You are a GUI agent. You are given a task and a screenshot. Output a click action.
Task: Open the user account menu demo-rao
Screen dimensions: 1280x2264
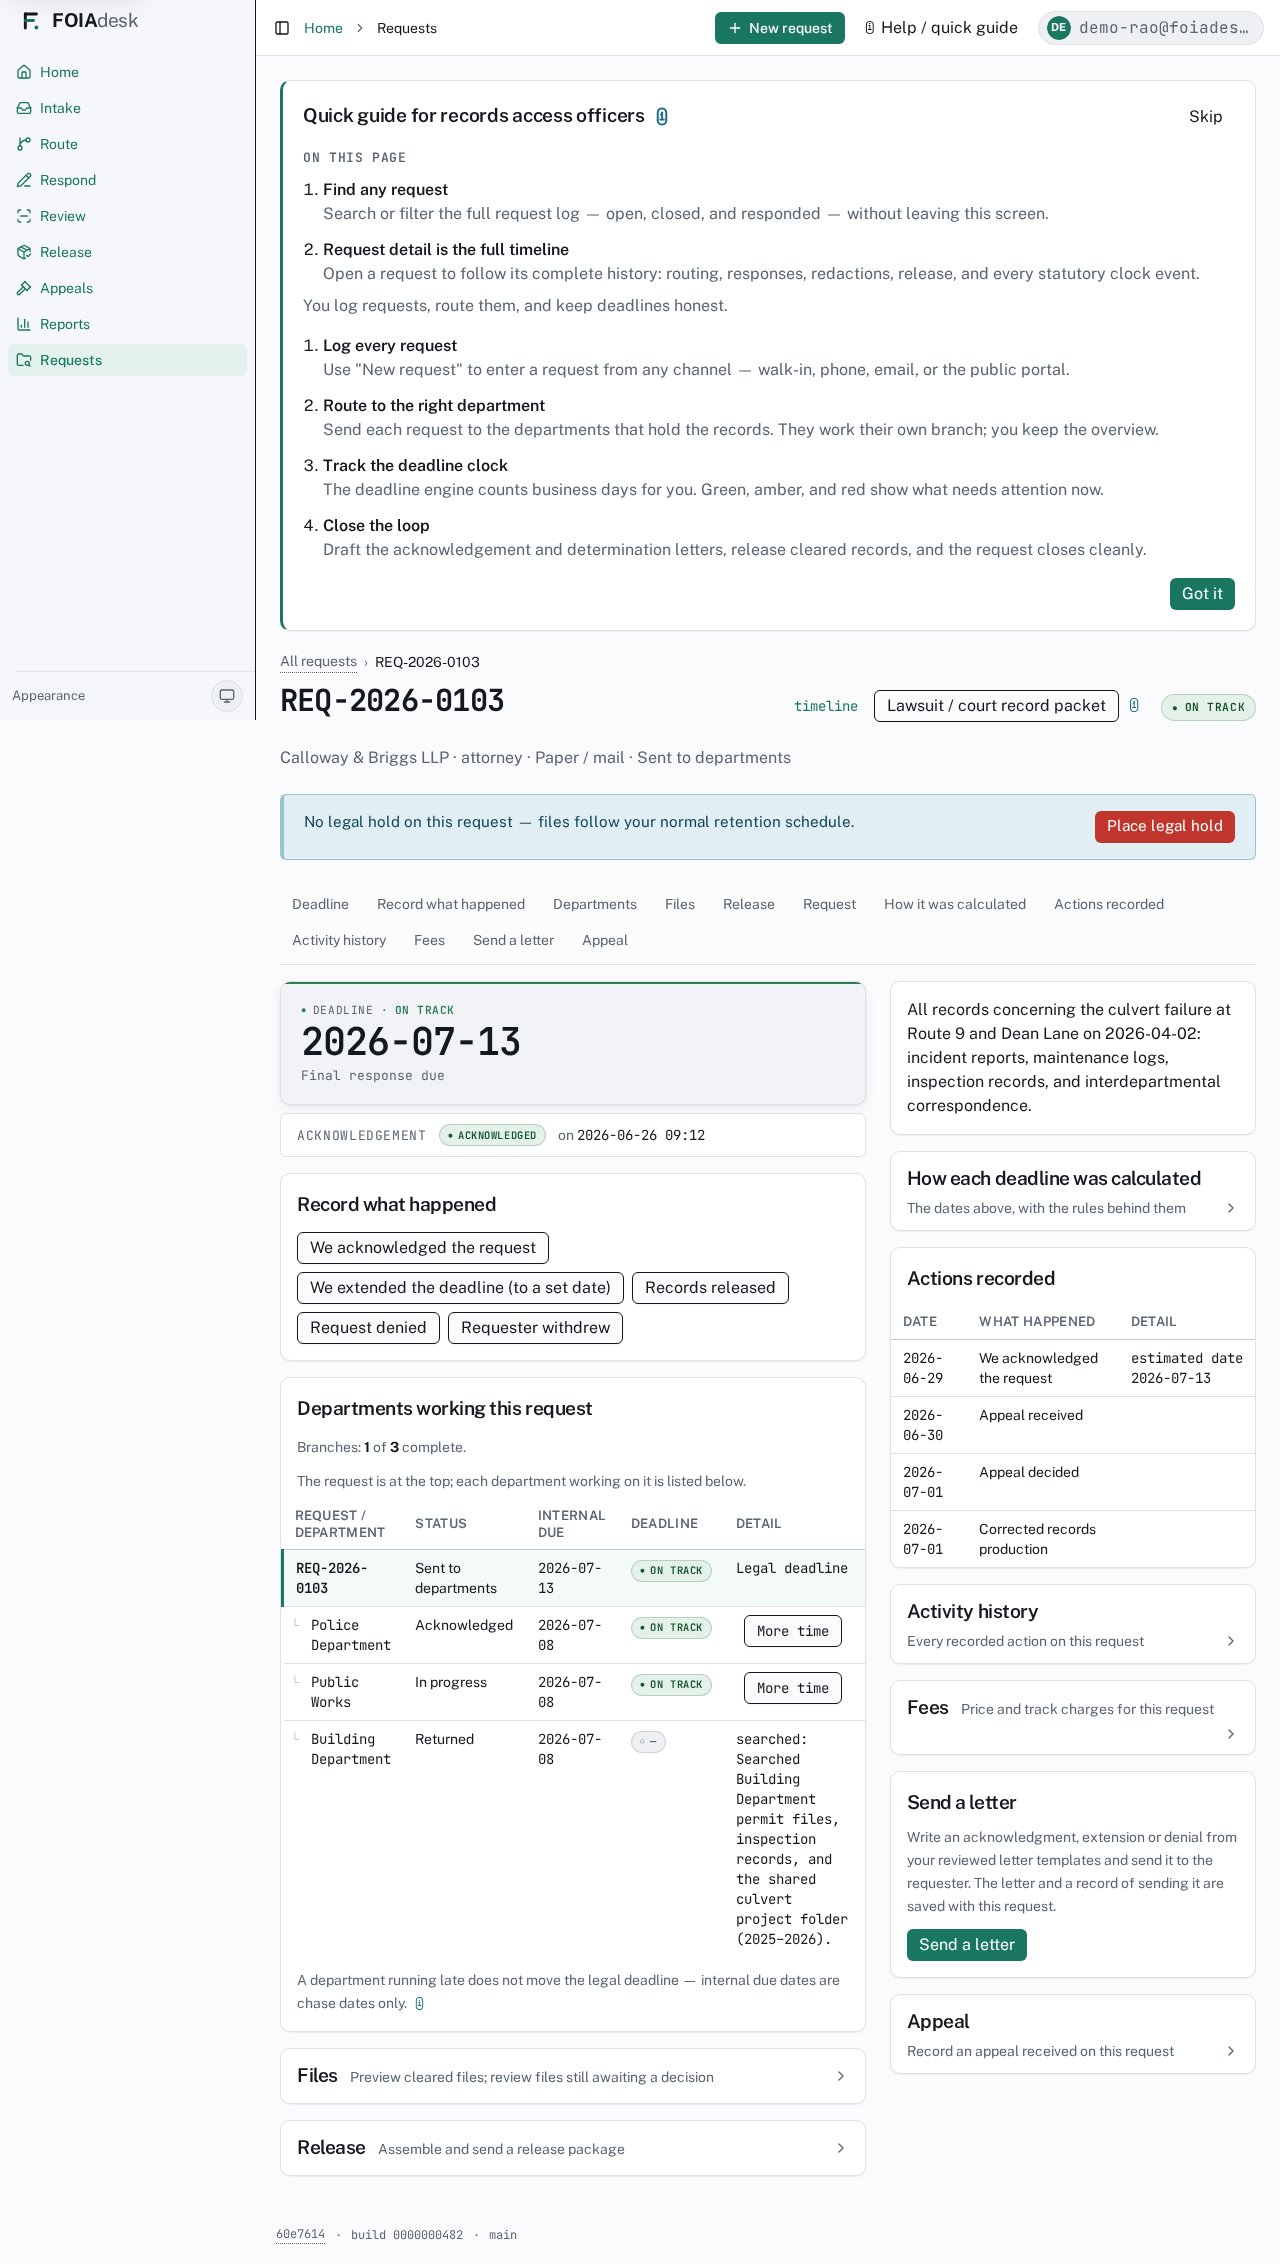pos(1151,28)
